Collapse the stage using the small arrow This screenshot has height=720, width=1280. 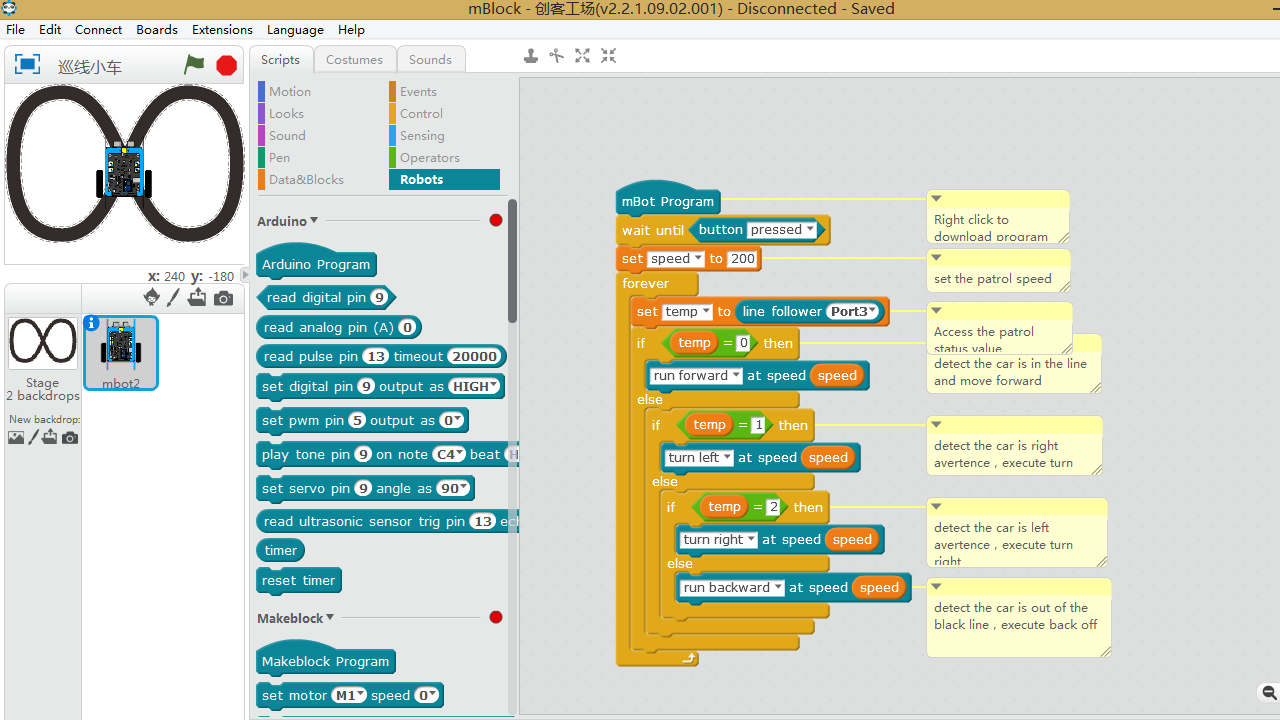[x=246, y=275]
